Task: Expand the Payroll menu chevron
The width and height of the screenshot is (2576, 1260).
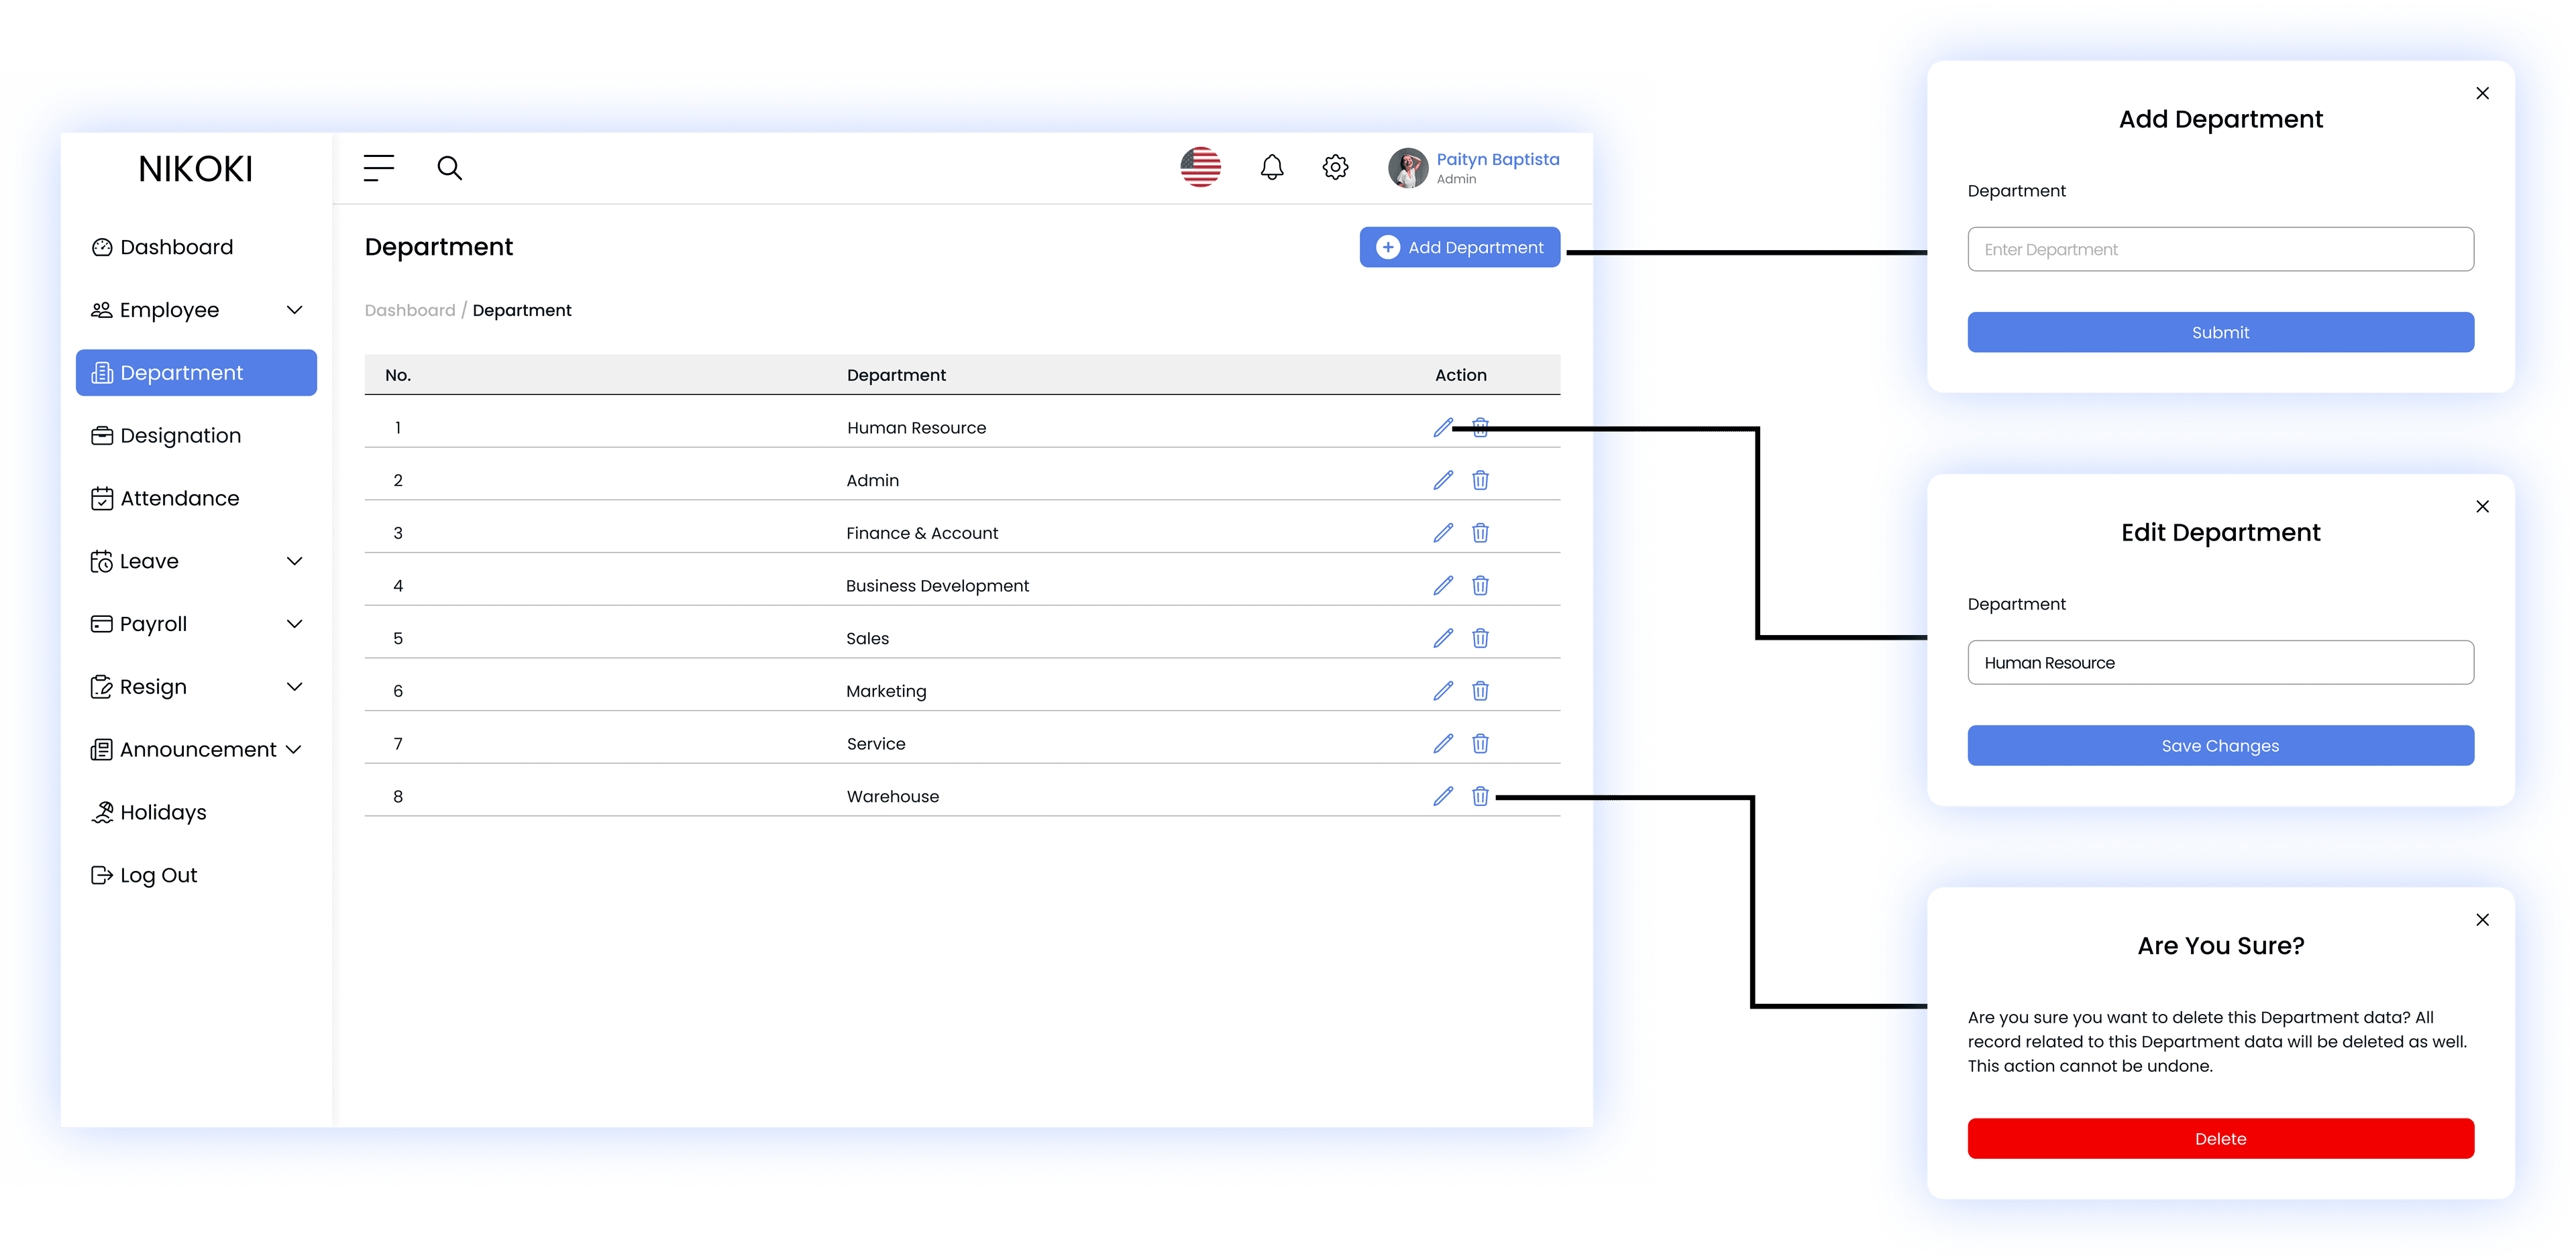Action: point(294,624)
